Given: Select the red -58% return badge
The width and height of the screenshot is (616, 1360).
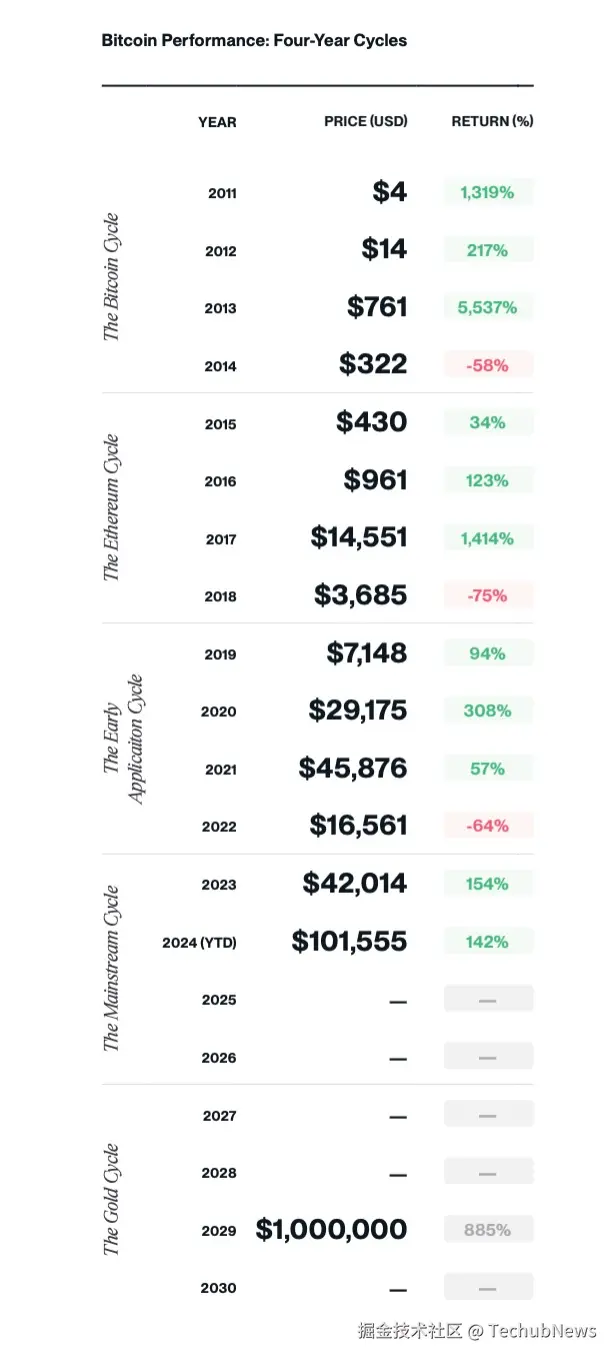Looking at the screenshot, I should tap(488, 366).
